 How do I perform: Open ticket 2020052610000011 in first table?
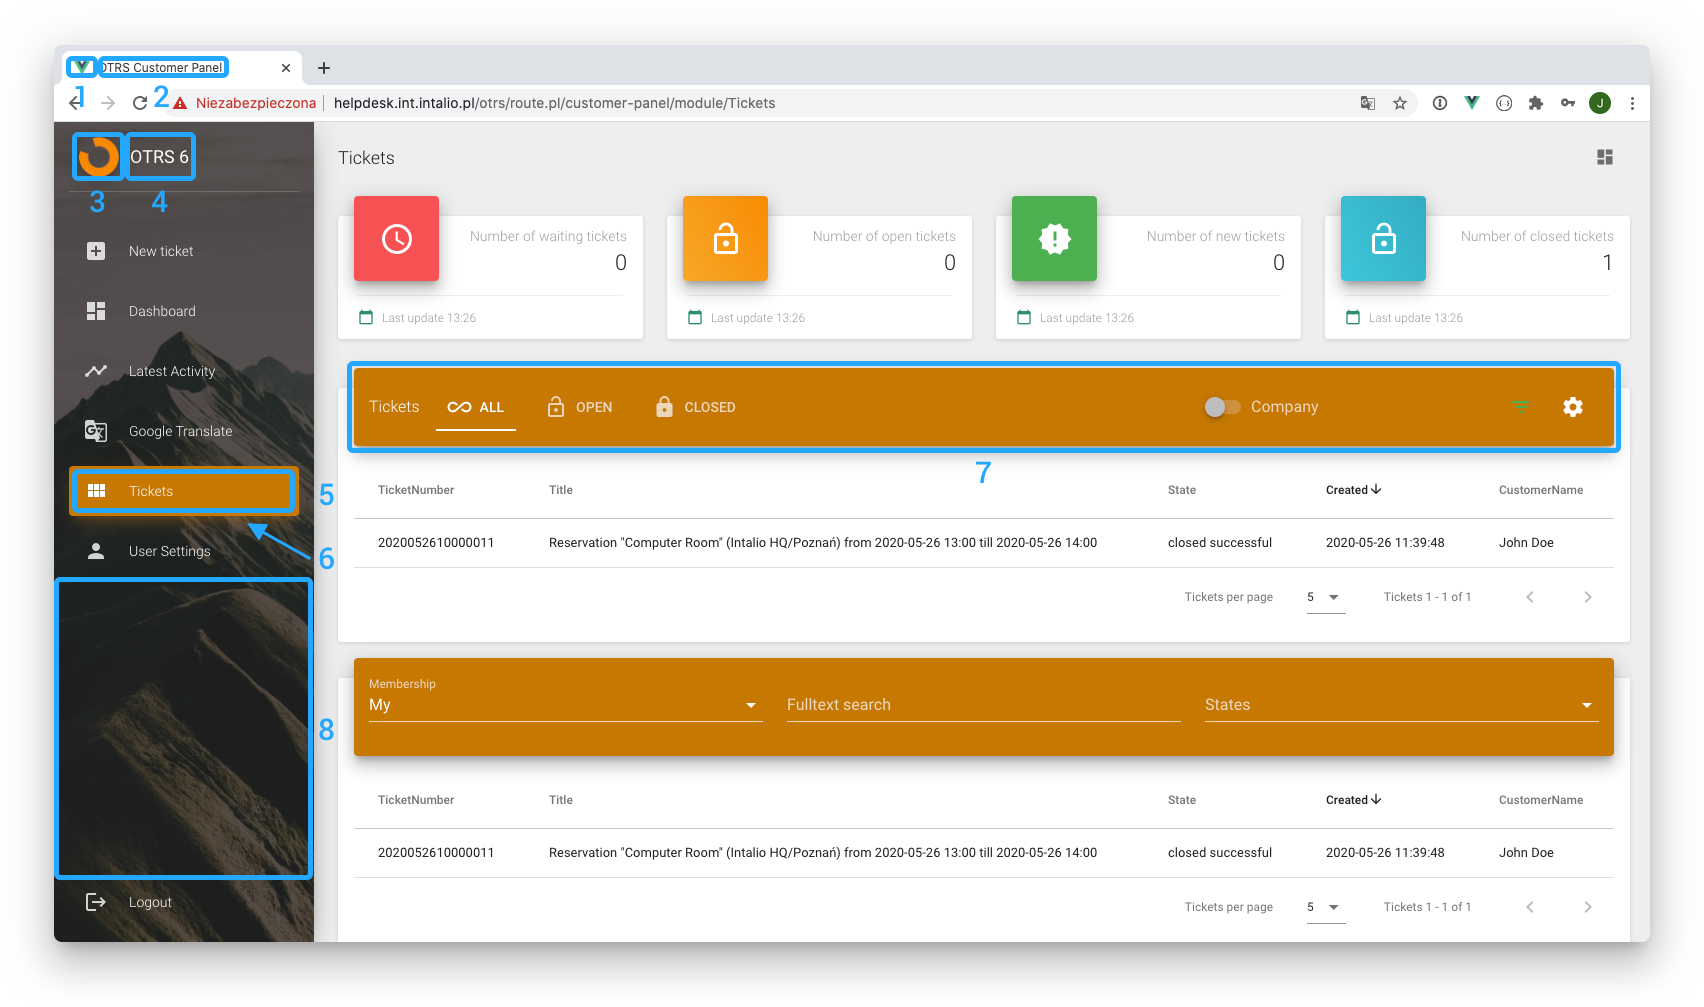click(x=436, y=543)
